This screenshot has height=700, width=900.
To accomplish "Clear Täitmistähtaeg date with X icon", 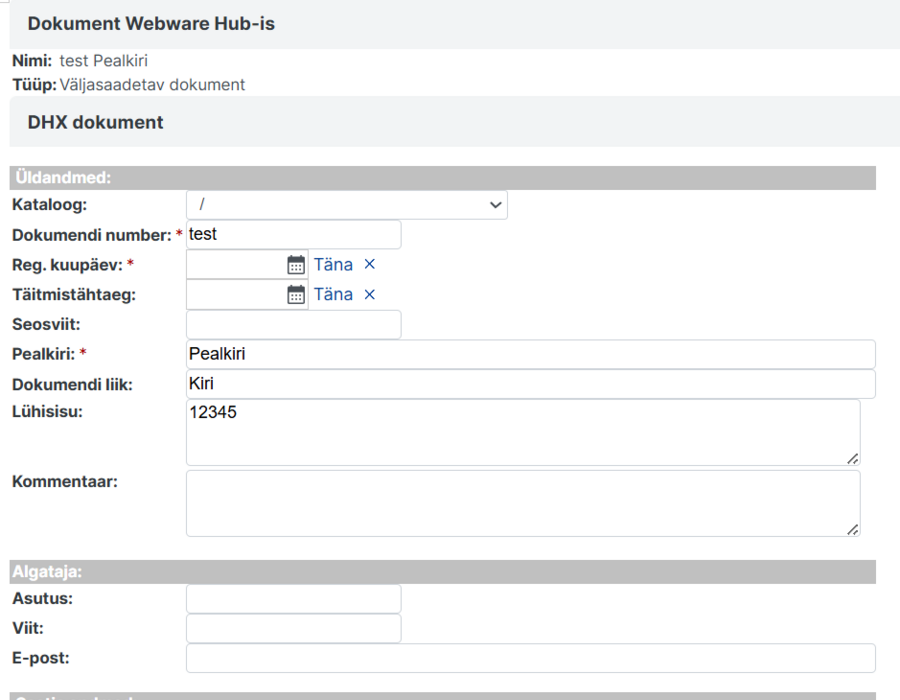I will 370,294.
